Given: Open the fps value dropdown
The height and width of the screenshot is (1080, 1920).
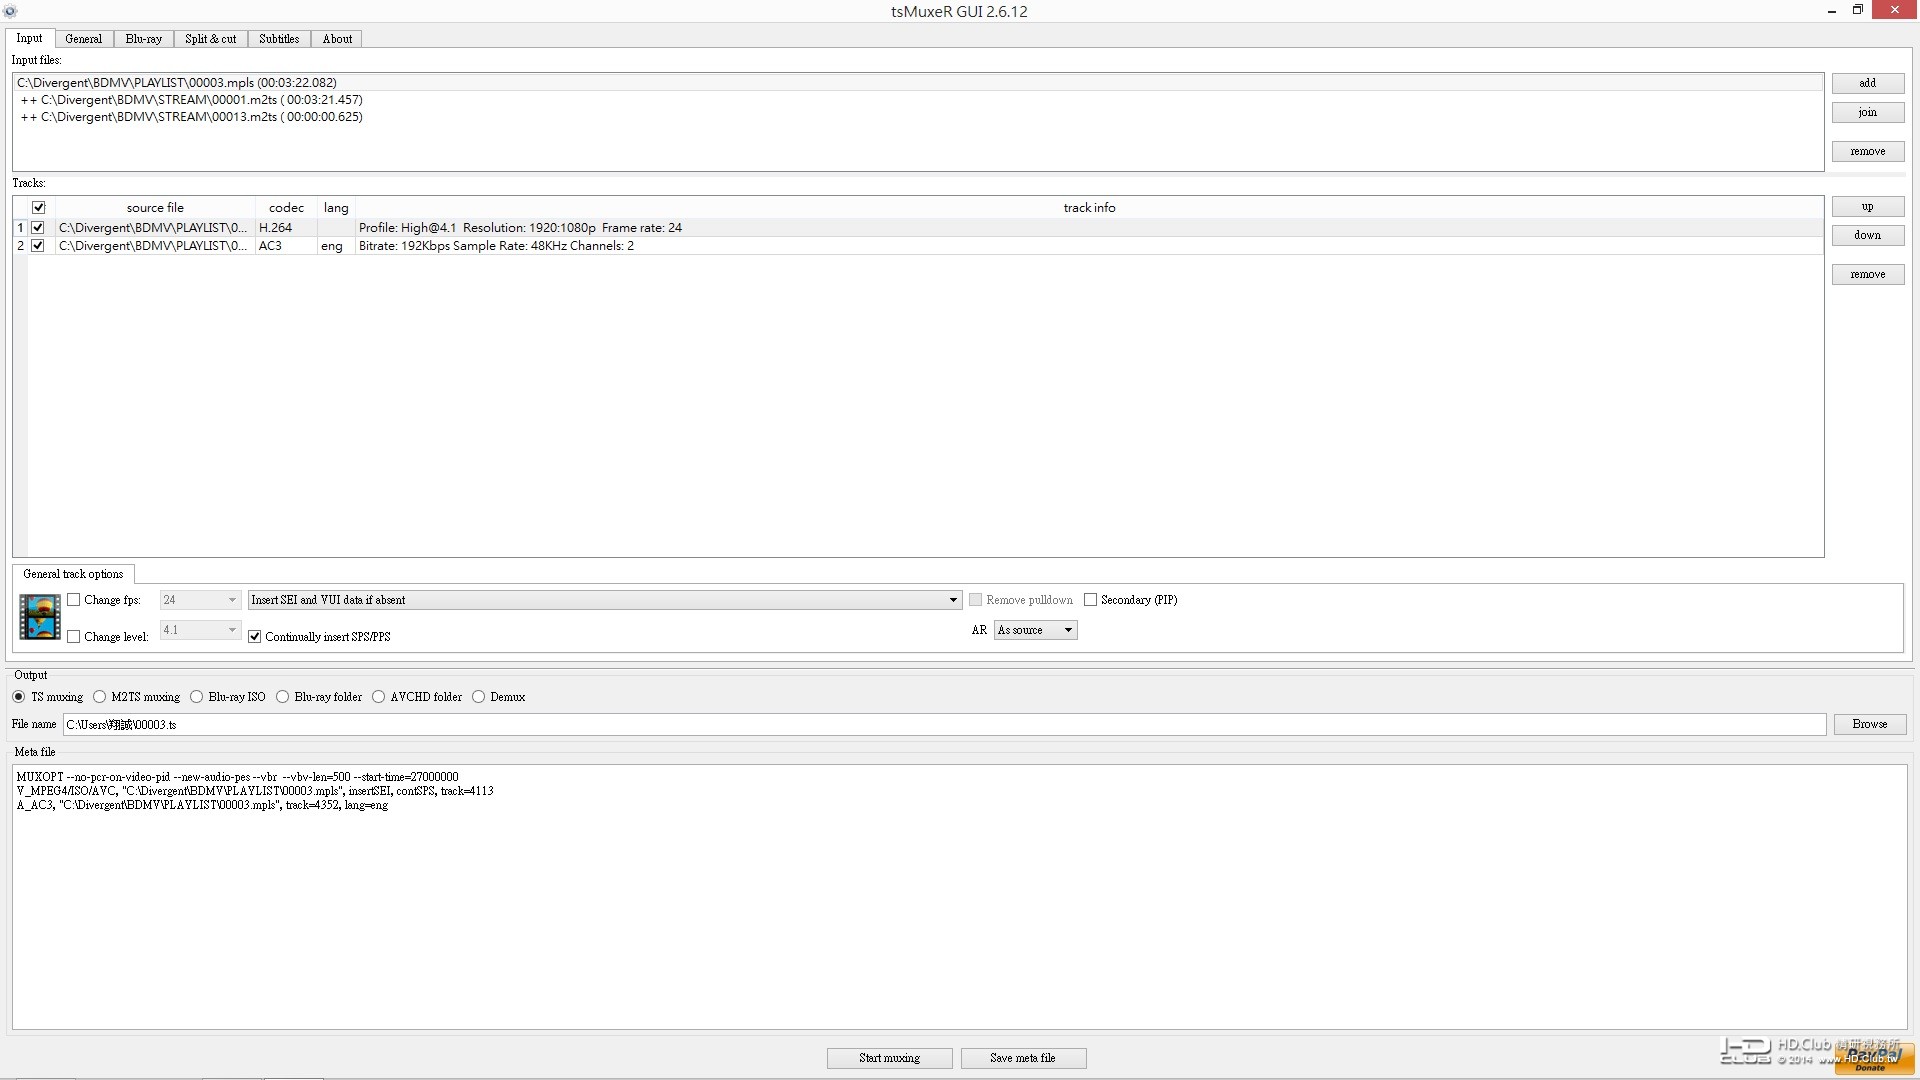Looking at the screenshot, I should pos(200,600).
